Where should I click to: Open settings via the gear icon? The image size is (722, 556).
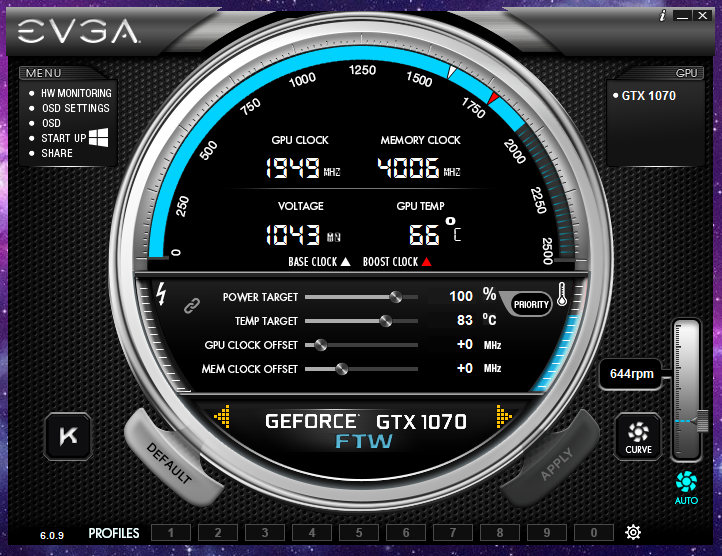pos(633,533)
